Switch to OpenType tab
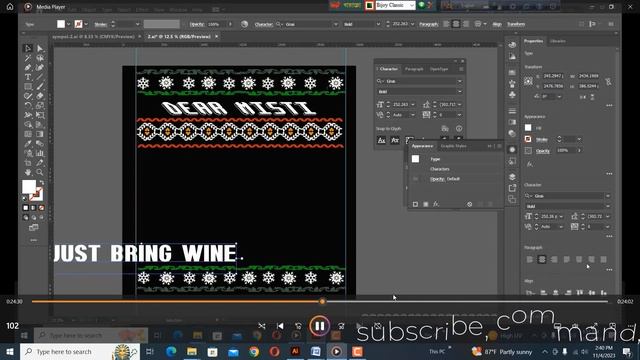Viewport: 640px width, 360px height. click(x=439, y=69)
